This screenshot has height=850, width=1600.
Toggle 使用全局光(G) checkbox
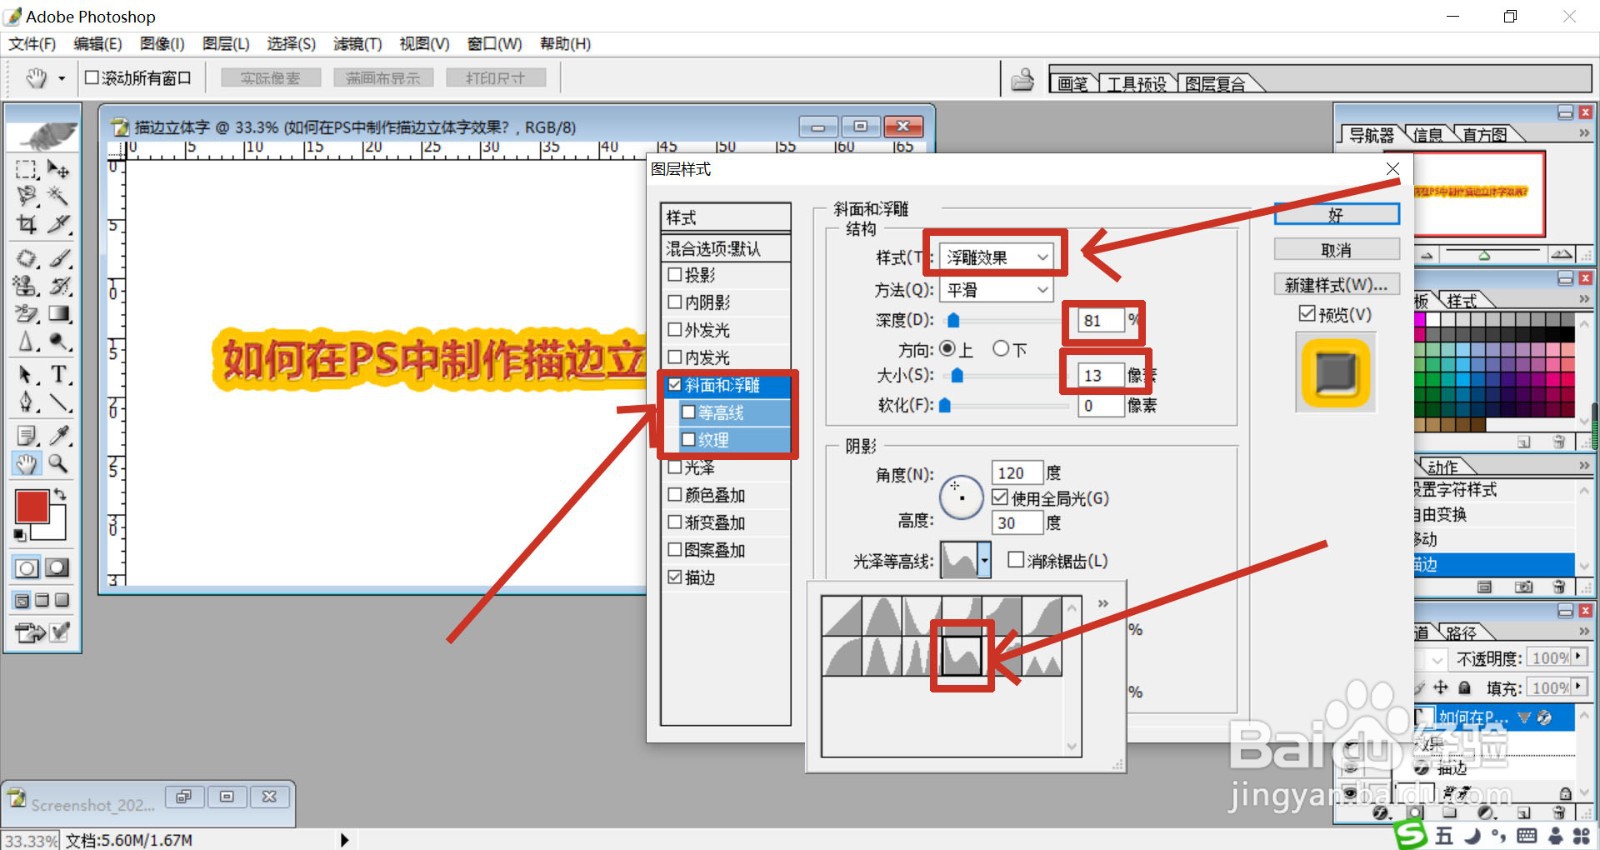point(1000,497)
